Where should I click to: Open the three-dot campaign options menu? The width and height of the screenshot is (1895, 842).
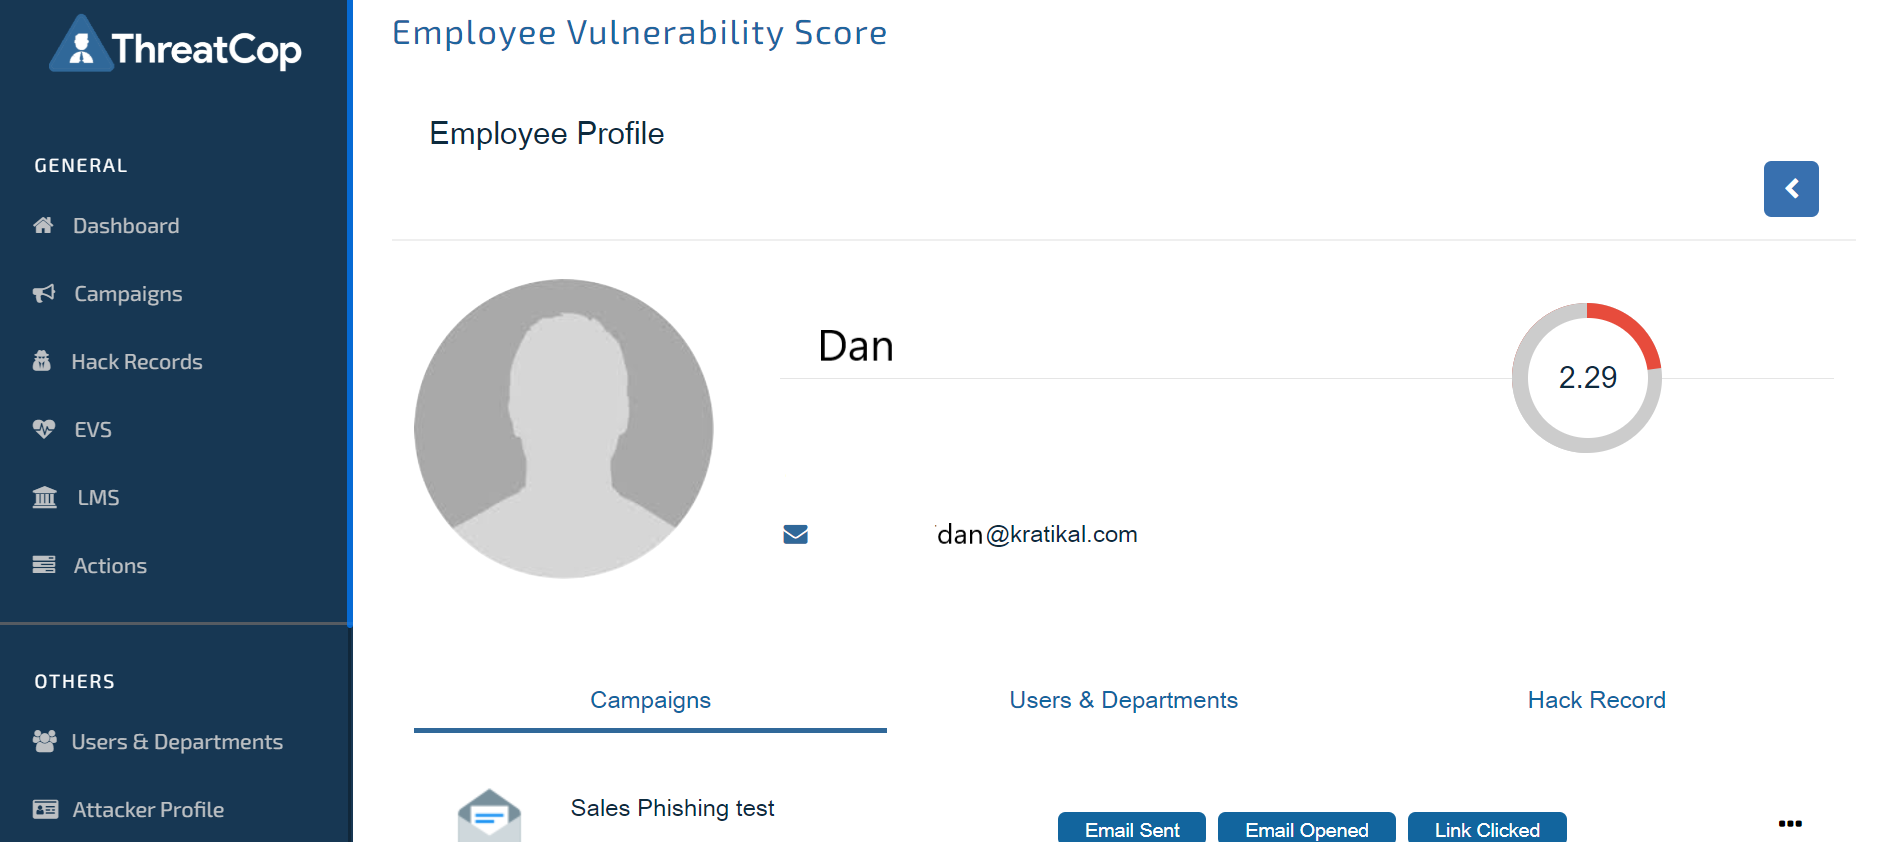point(1790,824)
